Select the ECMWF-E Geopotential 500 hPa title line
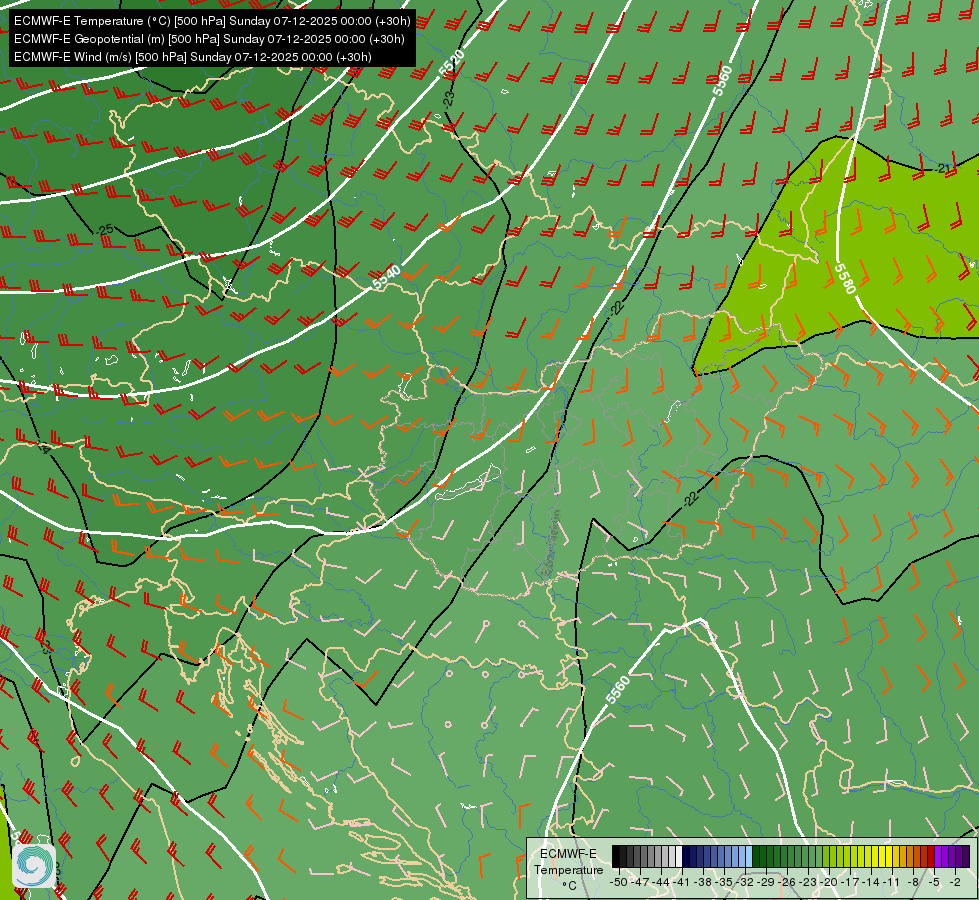The height and width of the screenshot is (900, 979). click(x=209, y=39)
